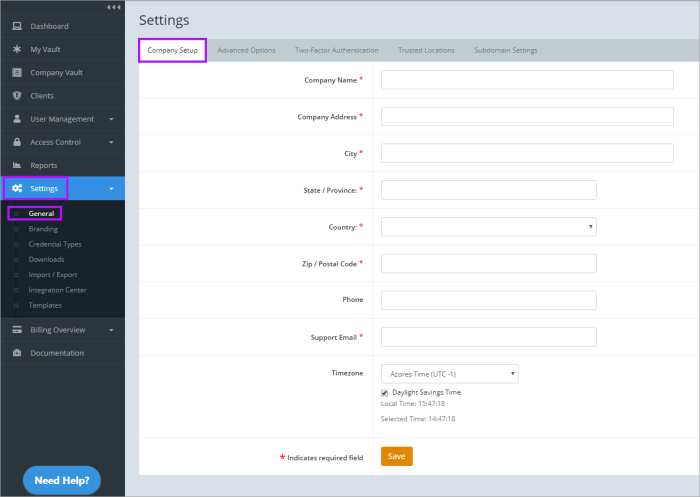Collapse the sidebar with top arrows
This screenshot has width=700, height=497.
[111, 7]
